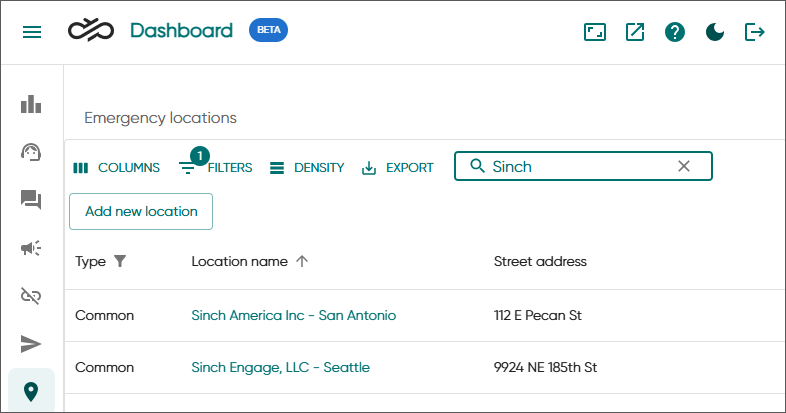Click the Add new location button
The height and width of the screenshot is (413, 786).
coord(141,211)
